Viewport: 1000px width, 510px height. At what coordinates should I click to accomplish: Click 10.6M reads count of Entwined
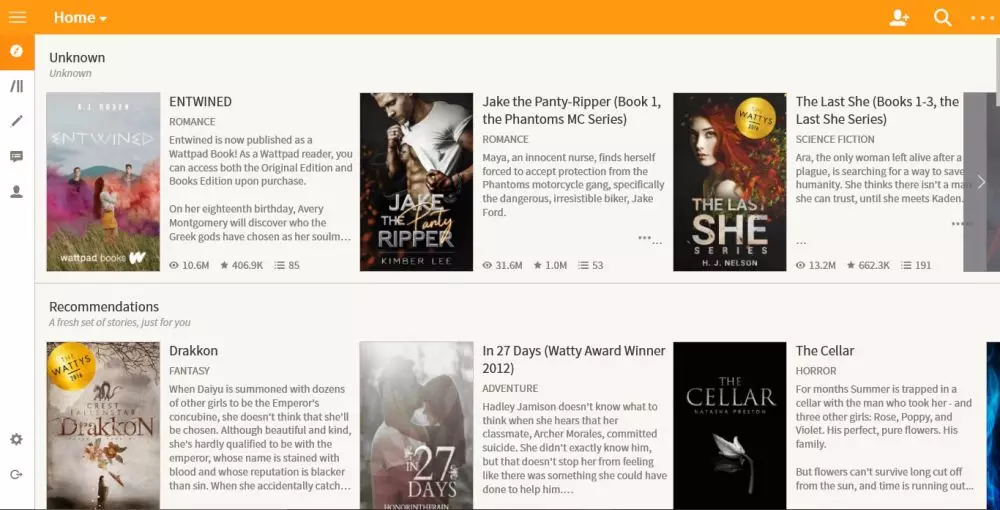pyautogui.click(x=189, y=265)
